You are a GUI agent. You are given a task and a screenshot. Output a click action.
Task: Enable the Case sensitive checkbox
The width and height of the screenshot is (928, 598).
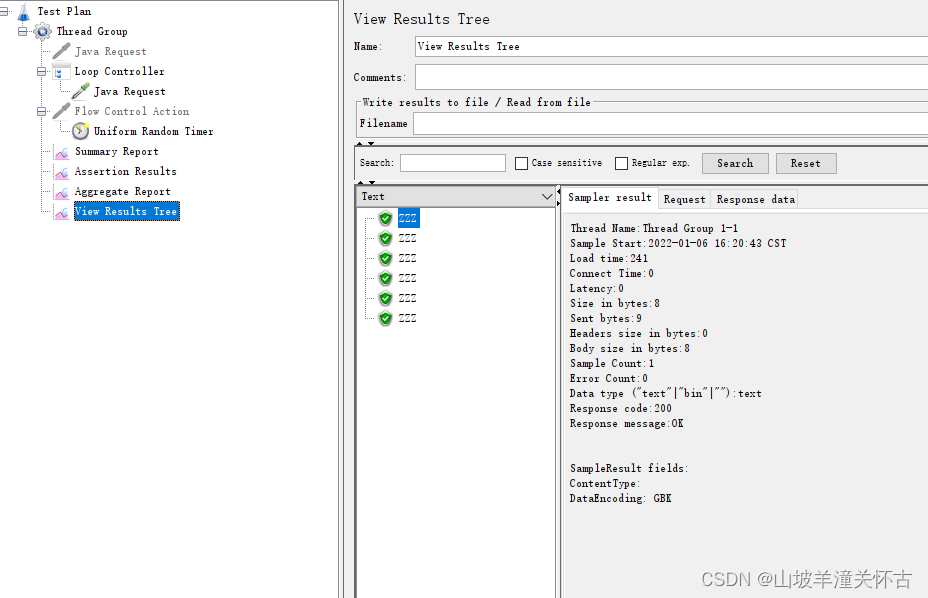(521, 163)
